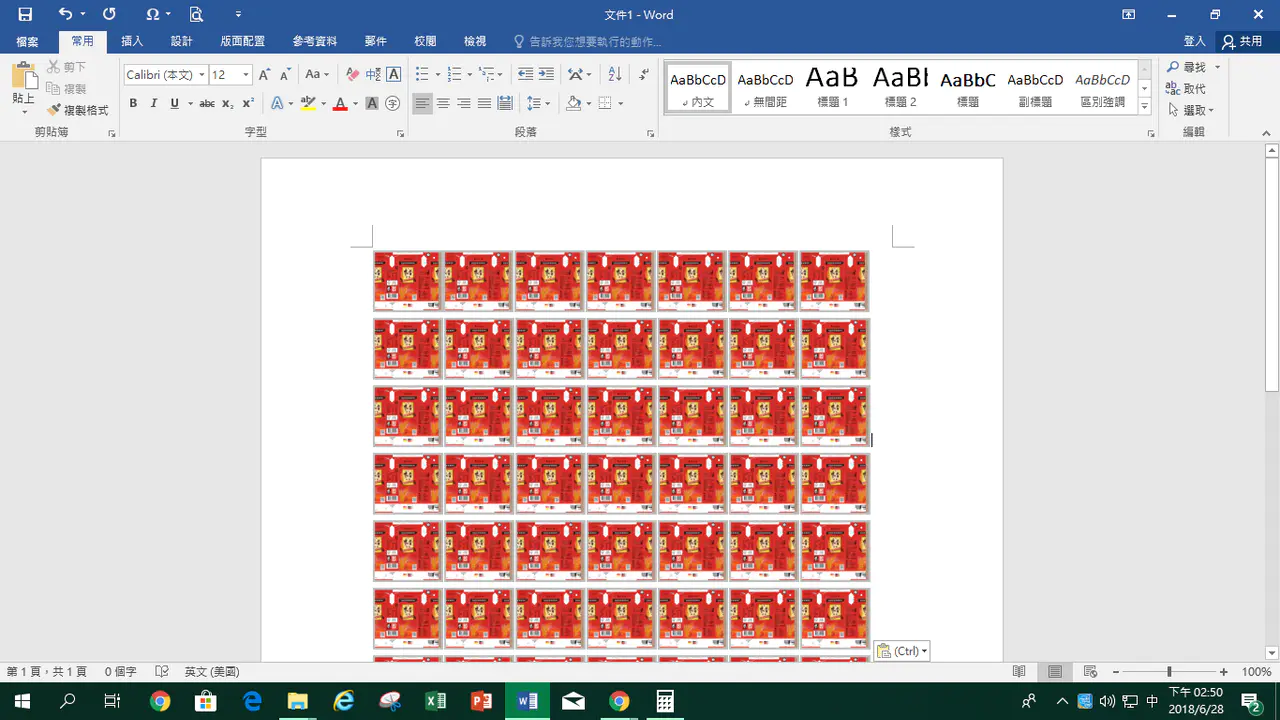Apply strikethrough formatting
This screenshot has width=1280, height=720.
pos(207,104)
